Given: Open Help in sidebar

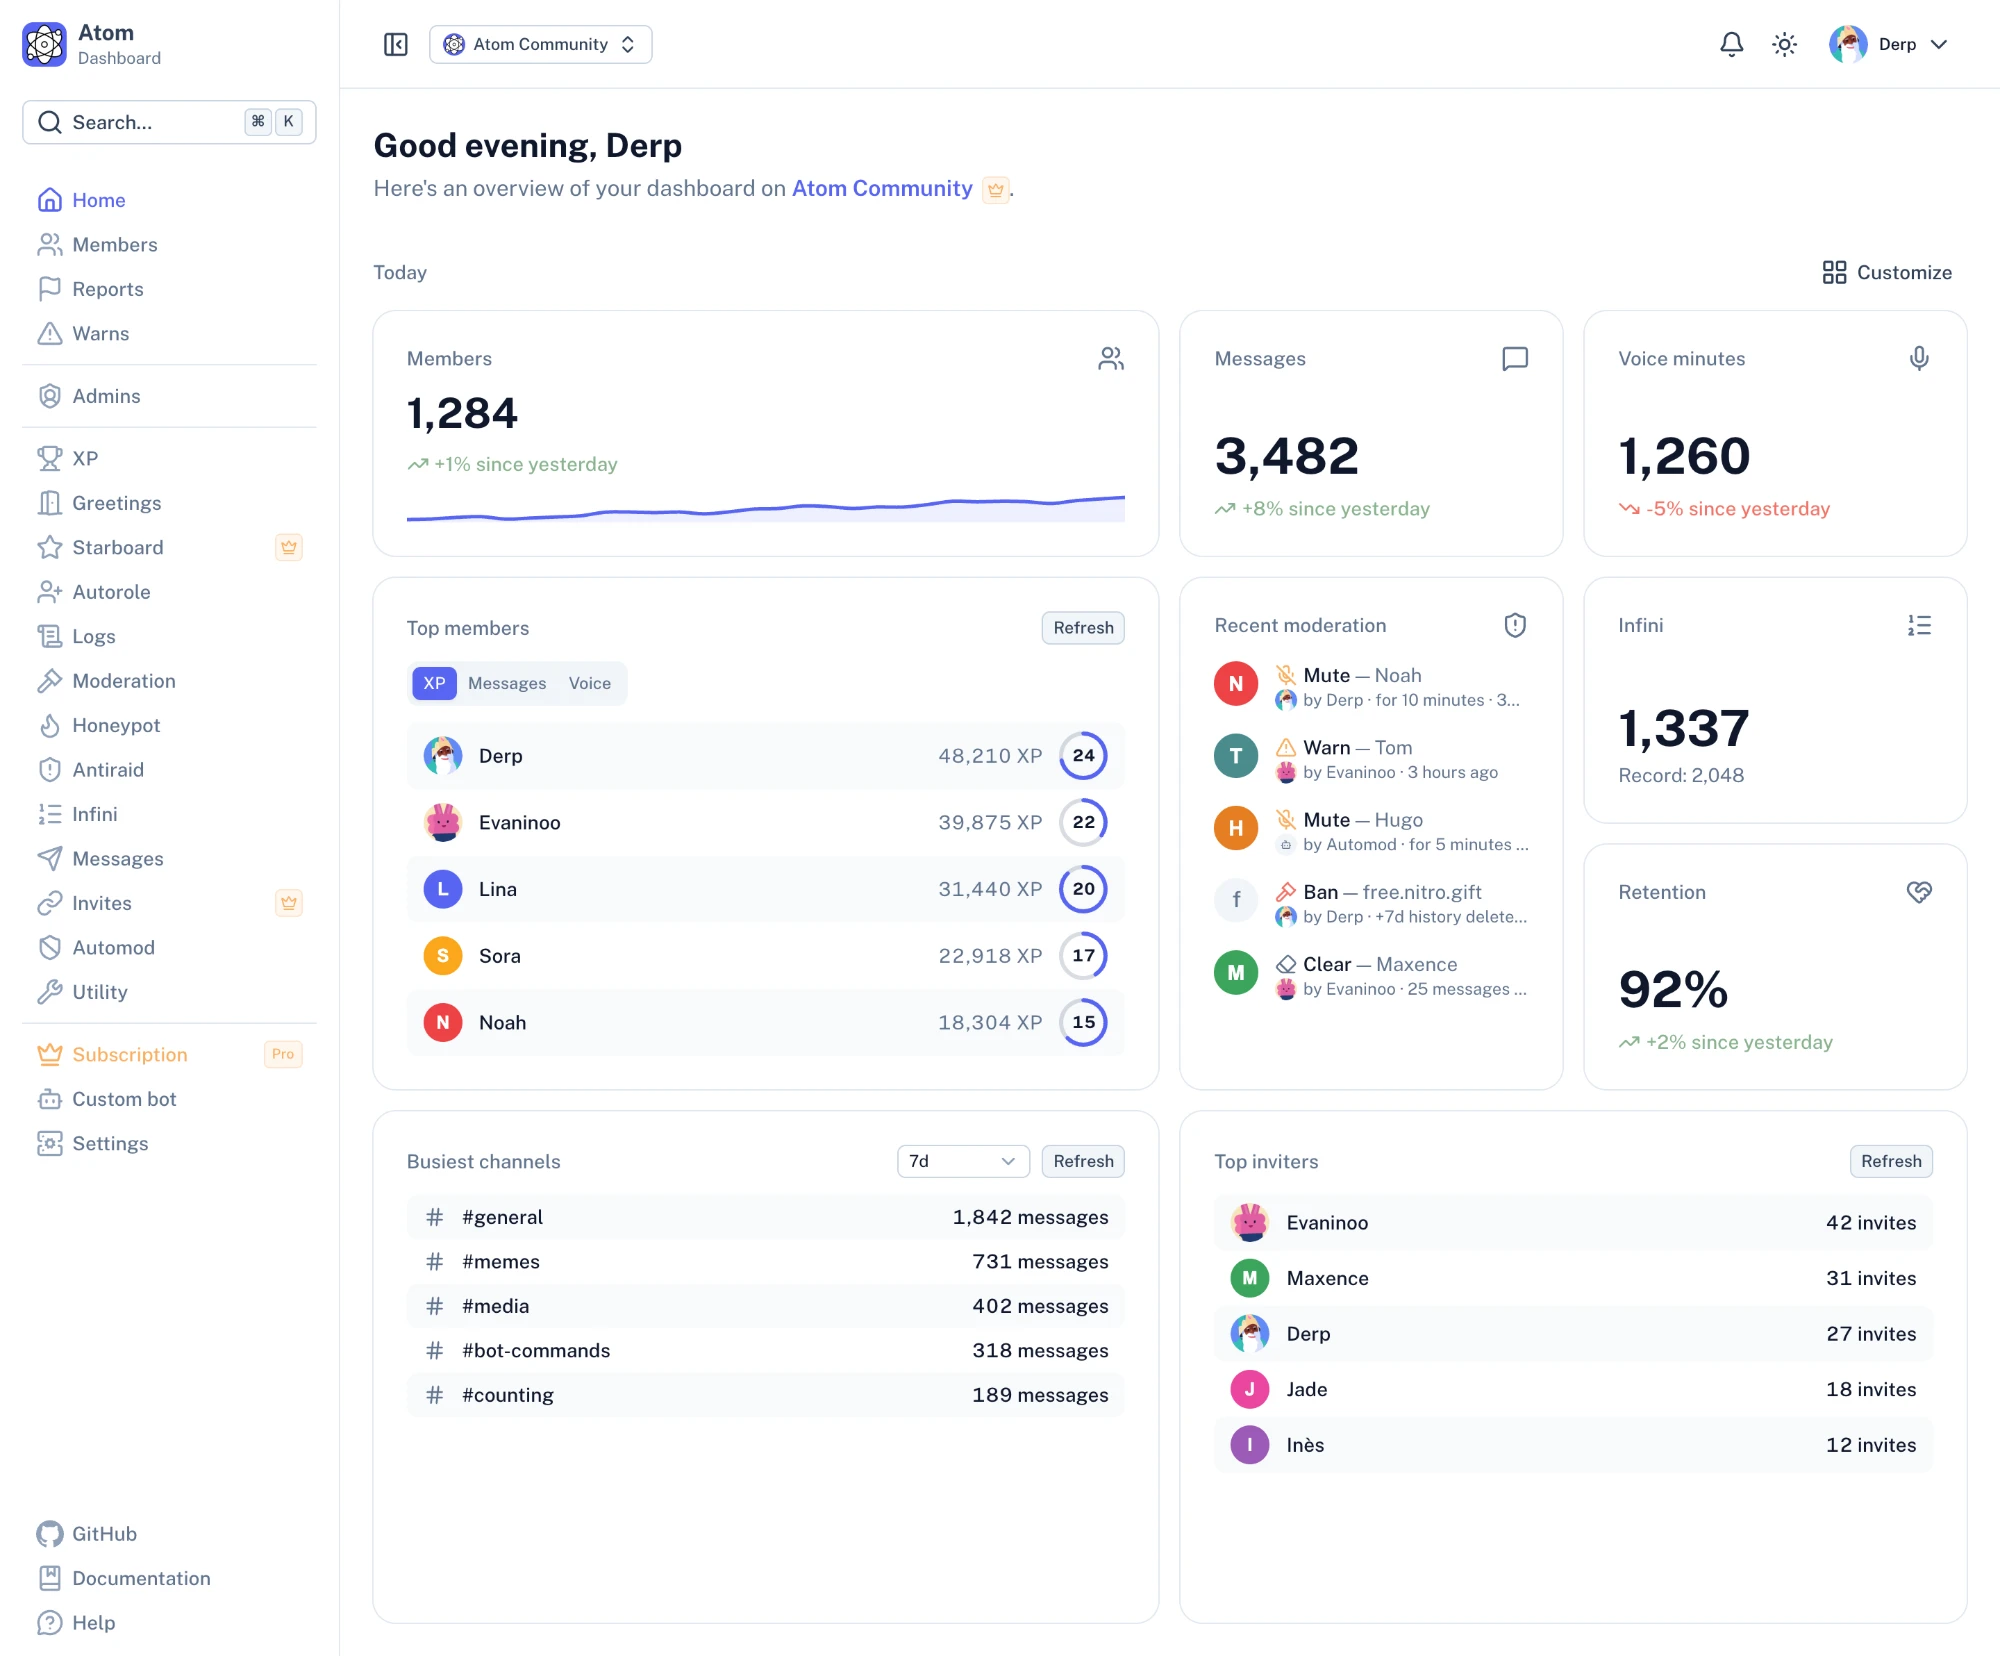Looking at the screenshot, I should pyautogui.click(x=169, y=1623).
